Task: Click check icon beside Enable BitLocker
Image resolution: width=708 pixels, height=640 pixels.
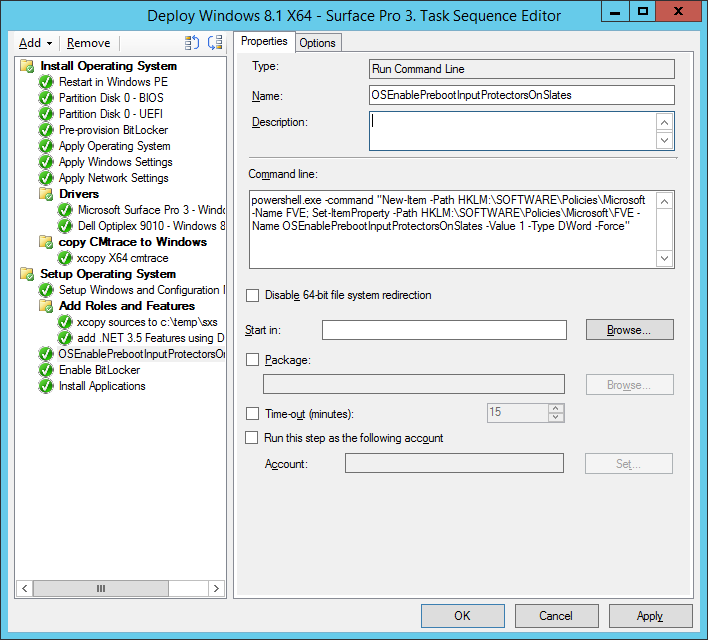Action: coord(46,370)
